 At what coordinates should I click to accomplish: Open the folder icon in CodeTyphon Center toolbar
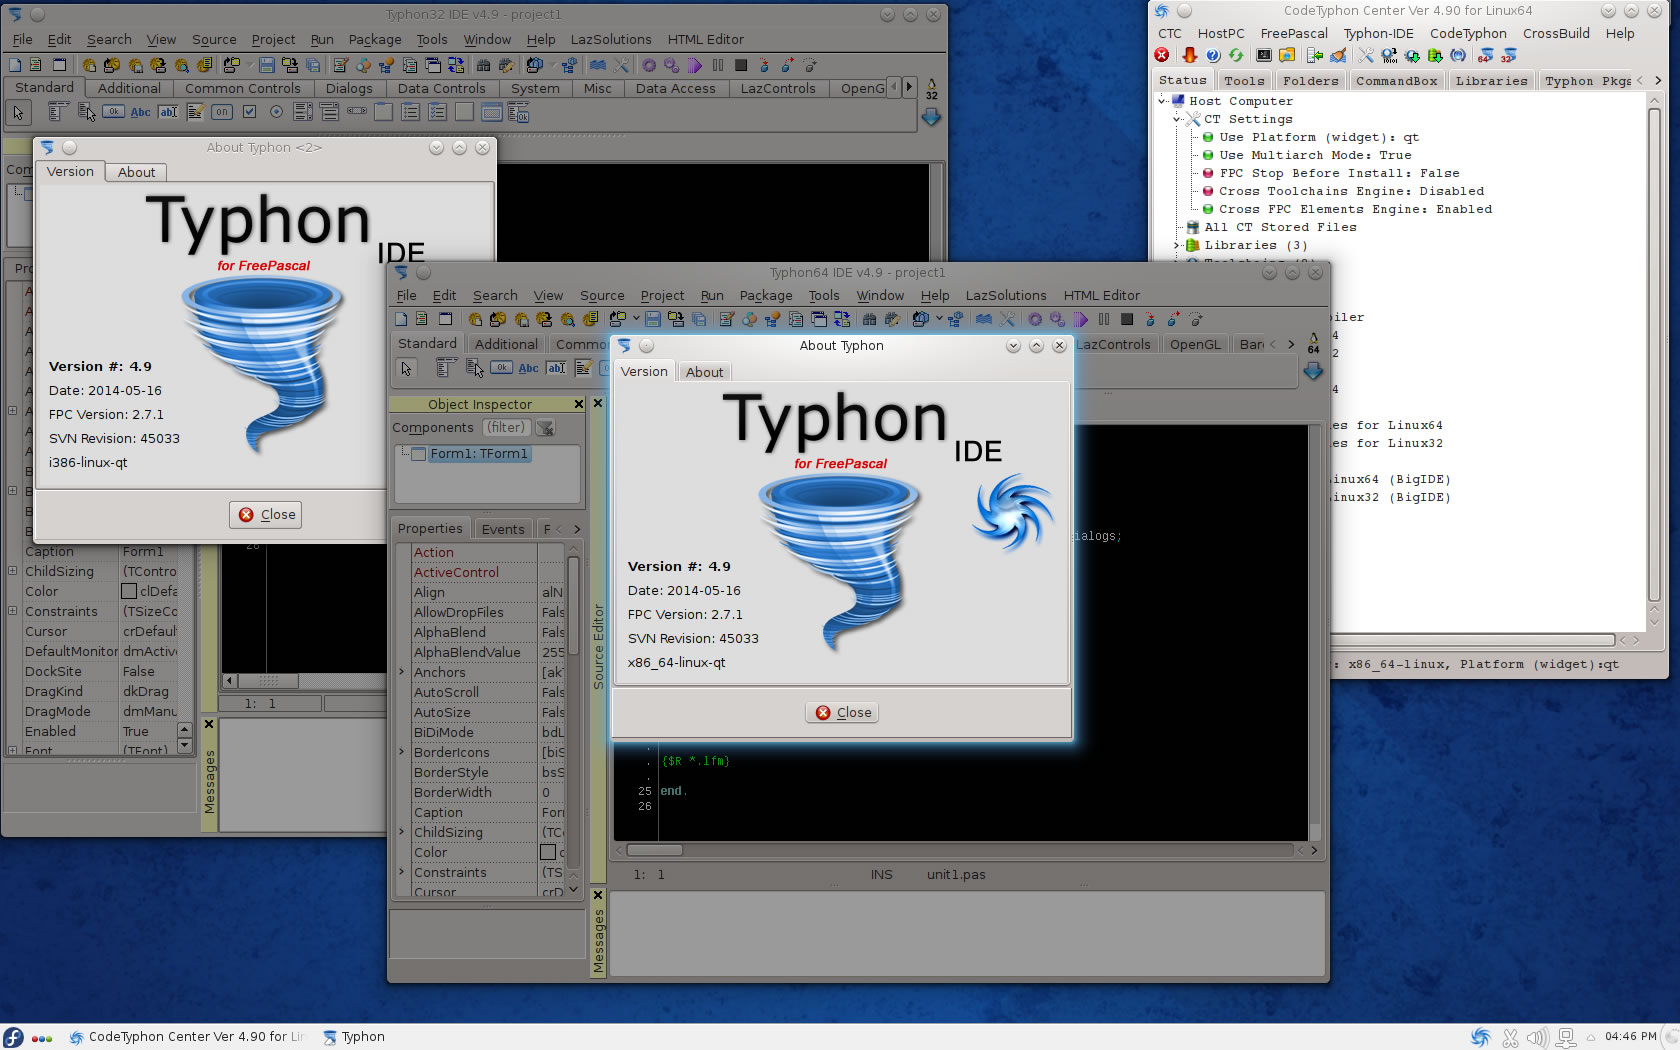coord(1287,55)
